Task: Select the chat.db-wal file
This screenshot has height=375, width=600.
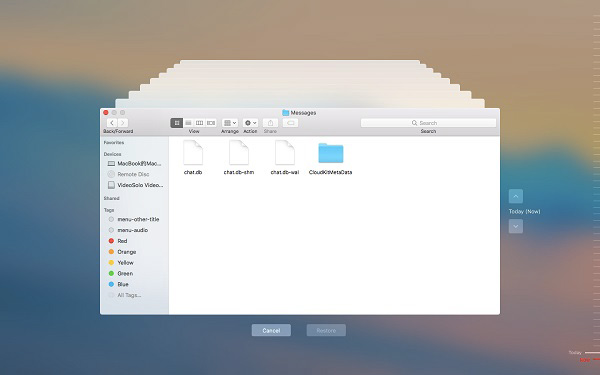Action: 285,157
